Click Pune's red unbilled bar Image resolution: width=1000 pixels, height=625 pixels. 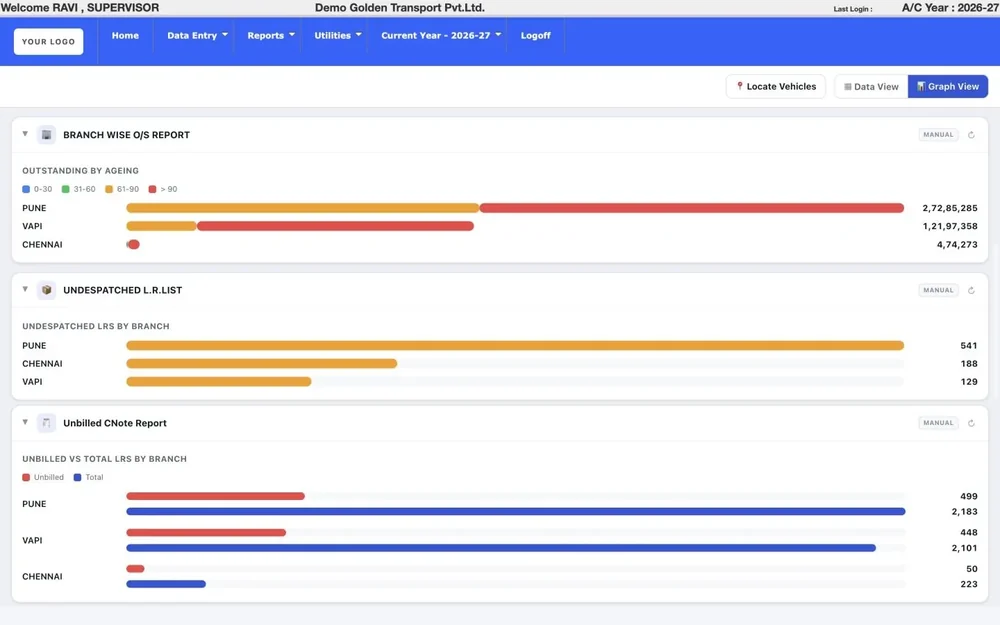point(216,496)
